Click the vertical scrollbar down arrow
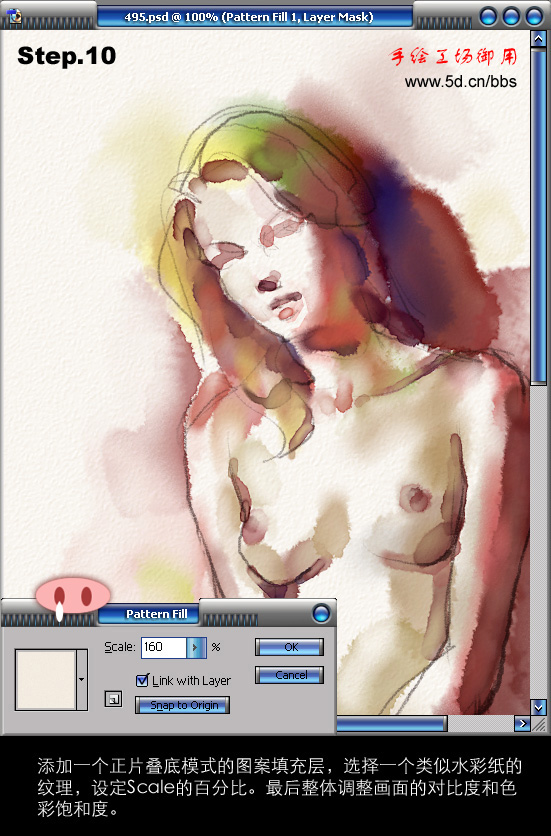This screenshot has width=551, height=836. click(x=538, y=707)
